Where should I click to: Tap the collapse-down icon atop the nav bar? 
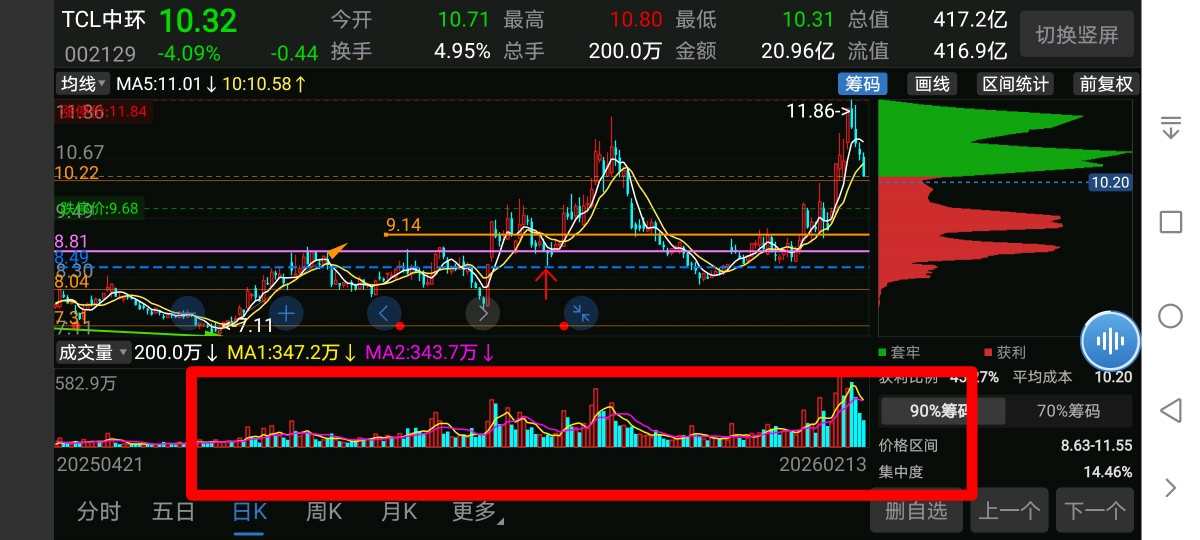click(x=1170, y=127)
